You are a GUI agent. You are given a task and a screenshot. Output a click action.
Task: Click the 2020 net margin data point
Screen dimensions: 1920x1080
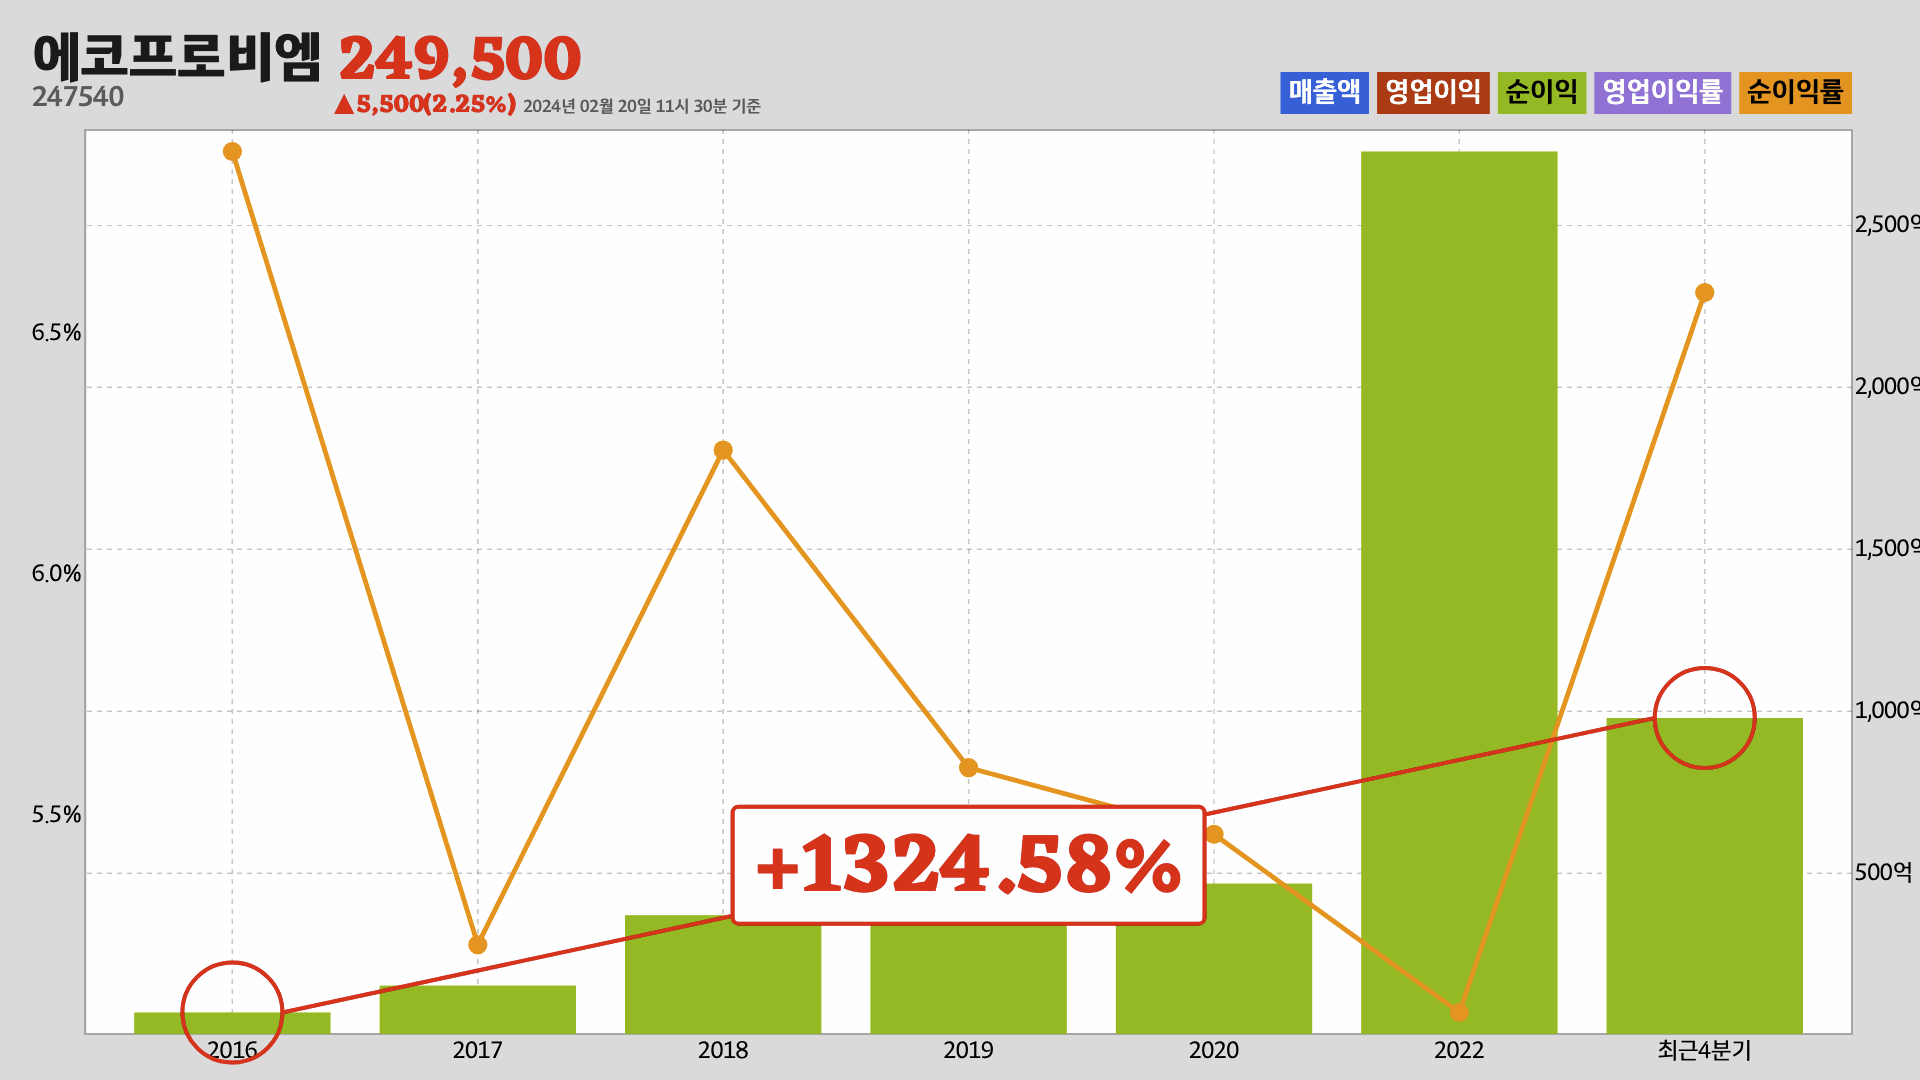1214,834
